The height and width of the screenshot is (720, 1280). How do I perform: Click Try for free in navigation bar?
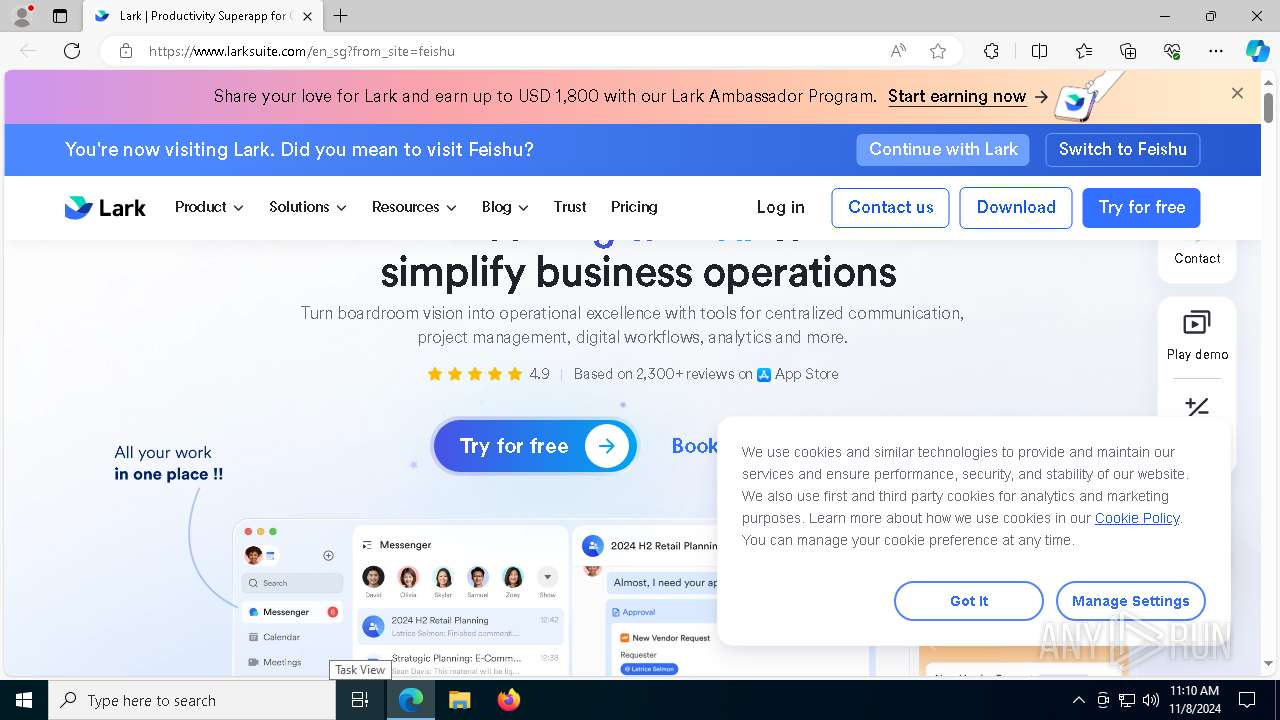click(x=1141, y=207)
